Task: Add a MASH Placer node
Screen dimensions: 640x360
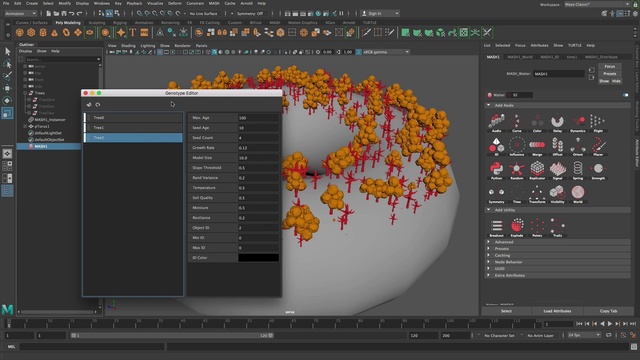Action: tap(598, 147)
